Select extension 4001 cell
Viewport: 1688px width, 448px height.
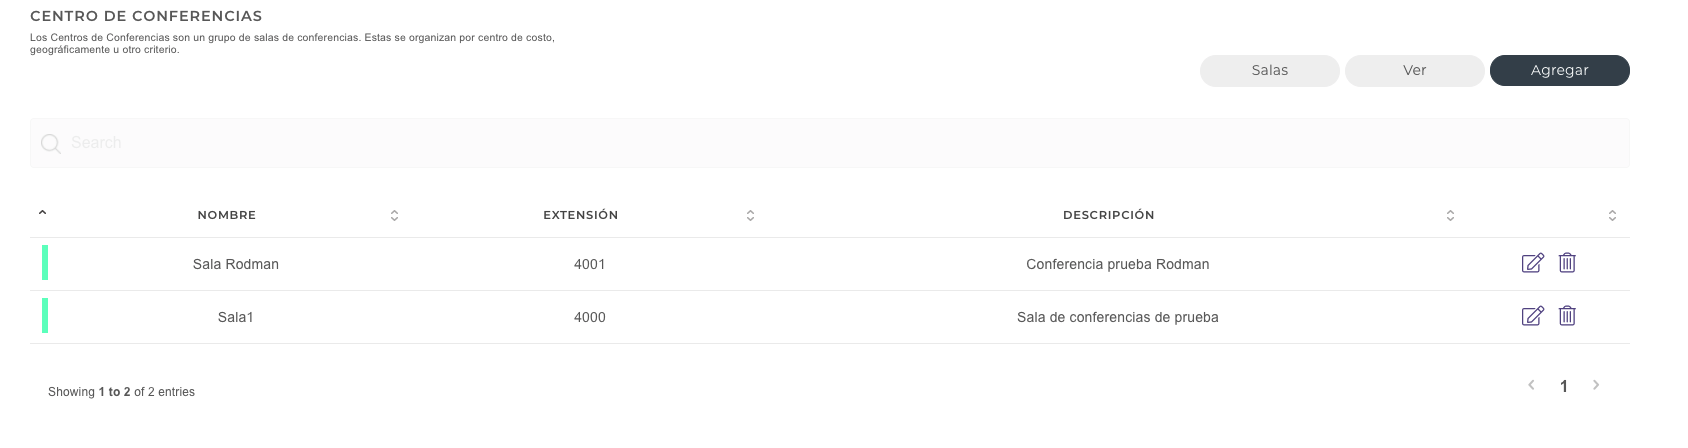click(x=589, y=264)
